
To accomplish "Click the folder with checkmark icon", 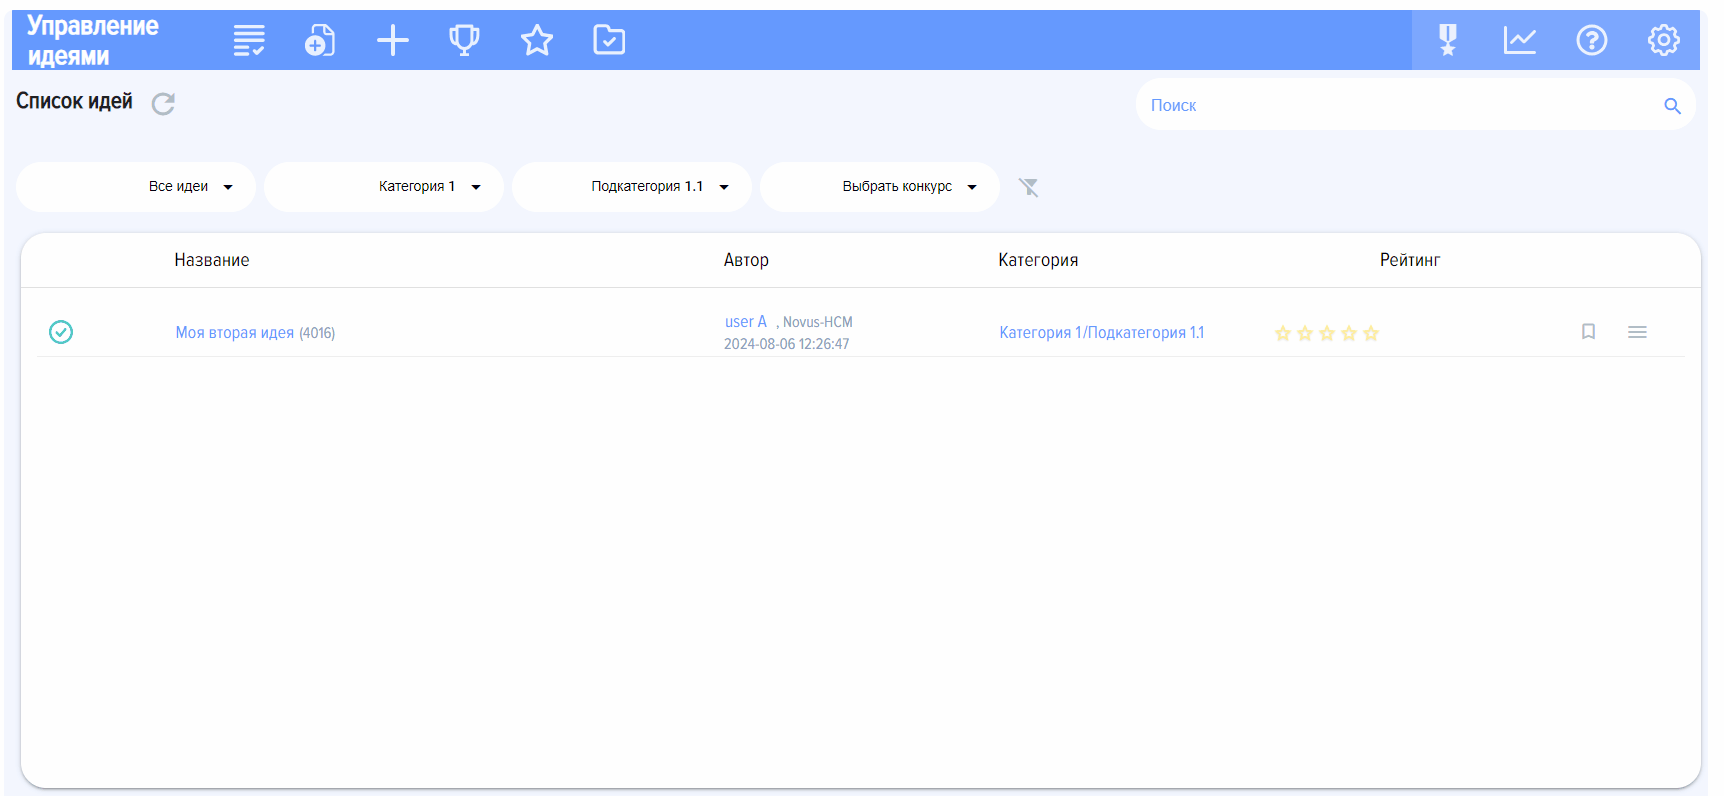I will pyautogui.click(x=609, y=41).
